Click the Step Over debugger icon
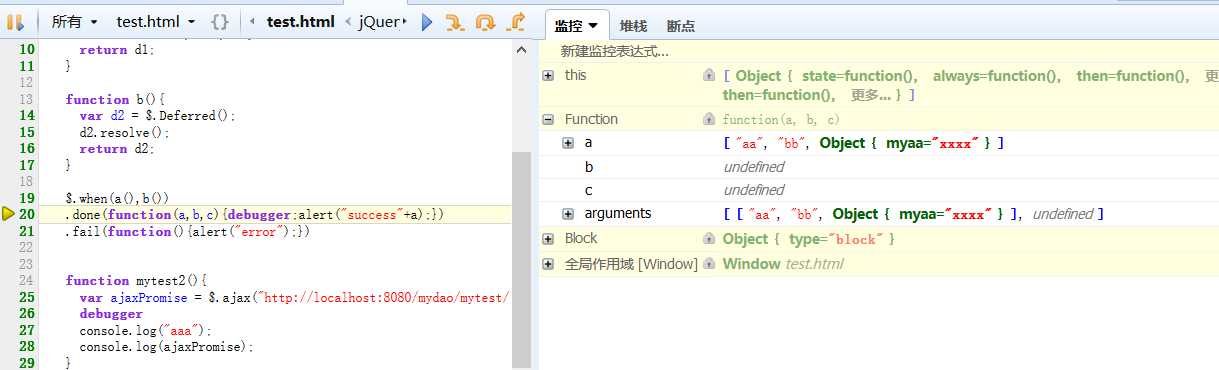The height and width of the screenshot is (370, 1219). click(485, 21)
